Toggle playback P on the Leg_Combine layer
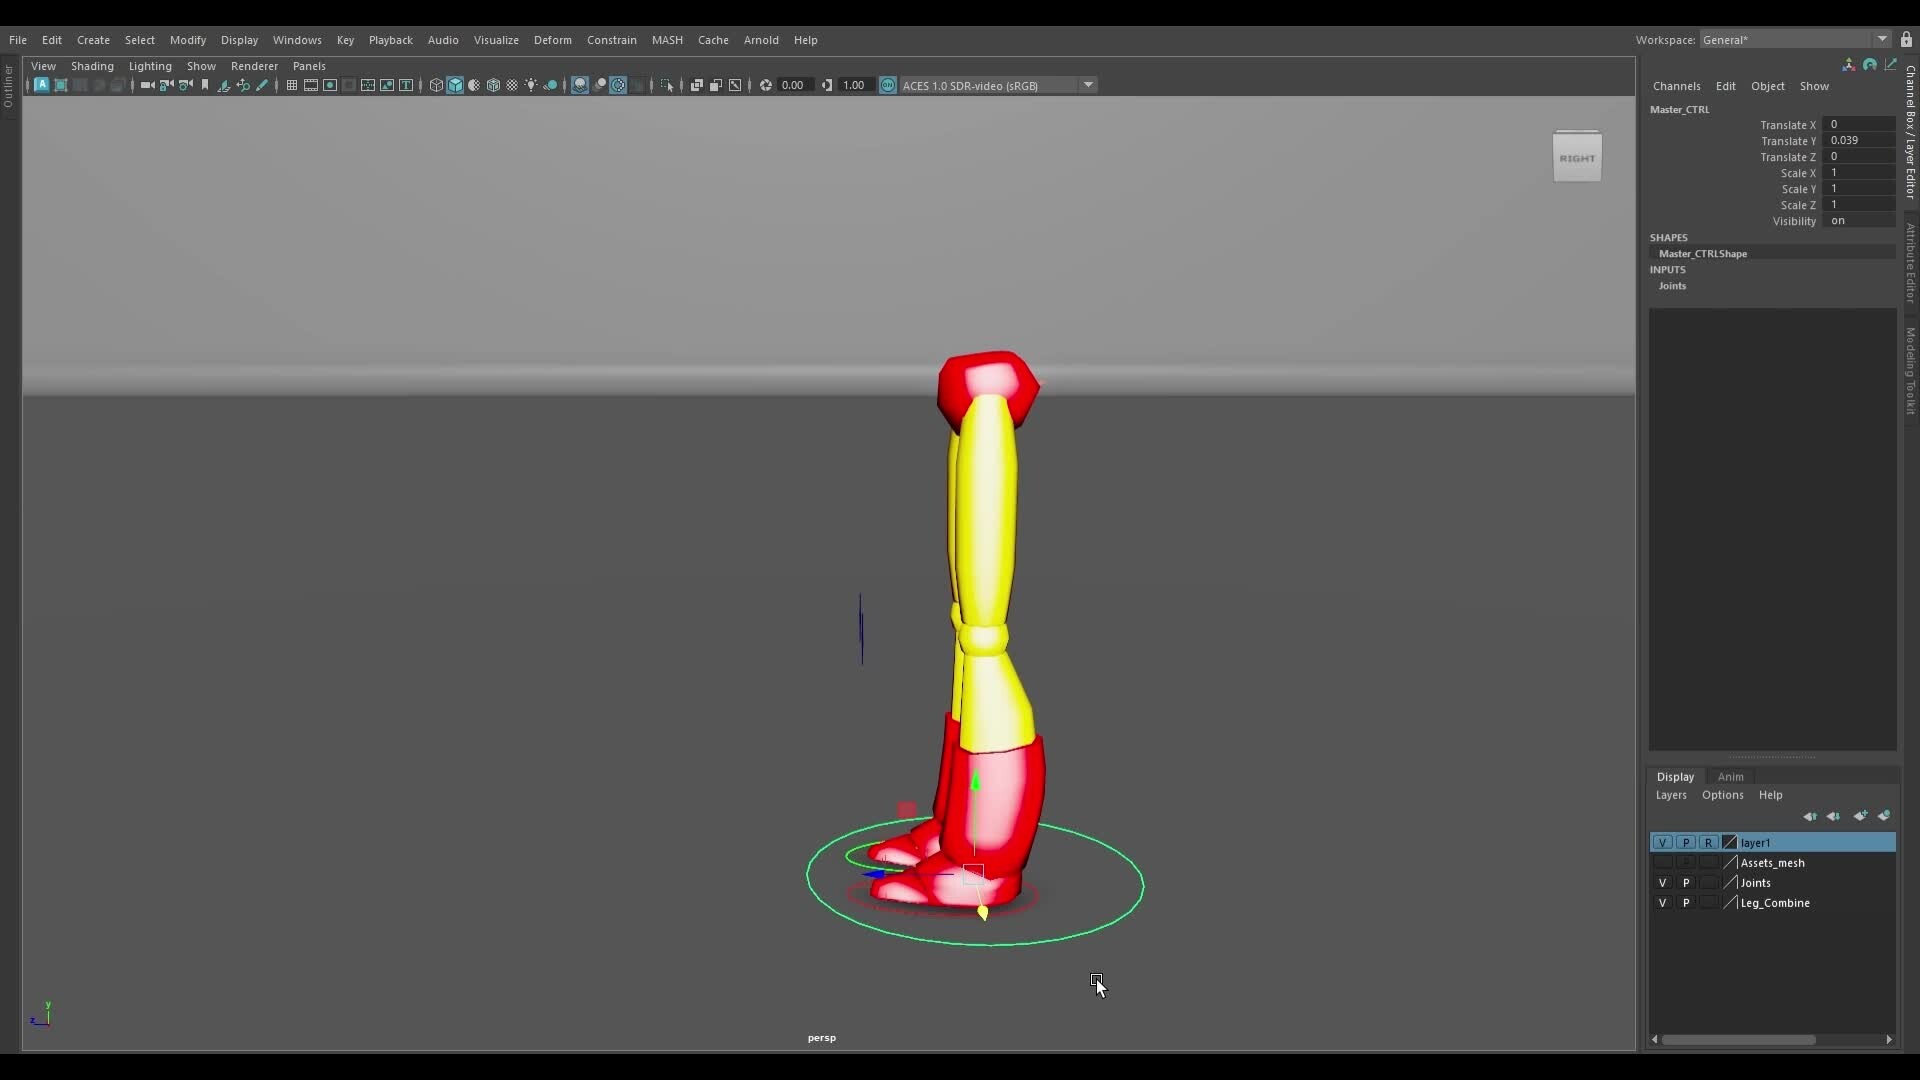The image size is (1920, 1080). pos(1686,903)
